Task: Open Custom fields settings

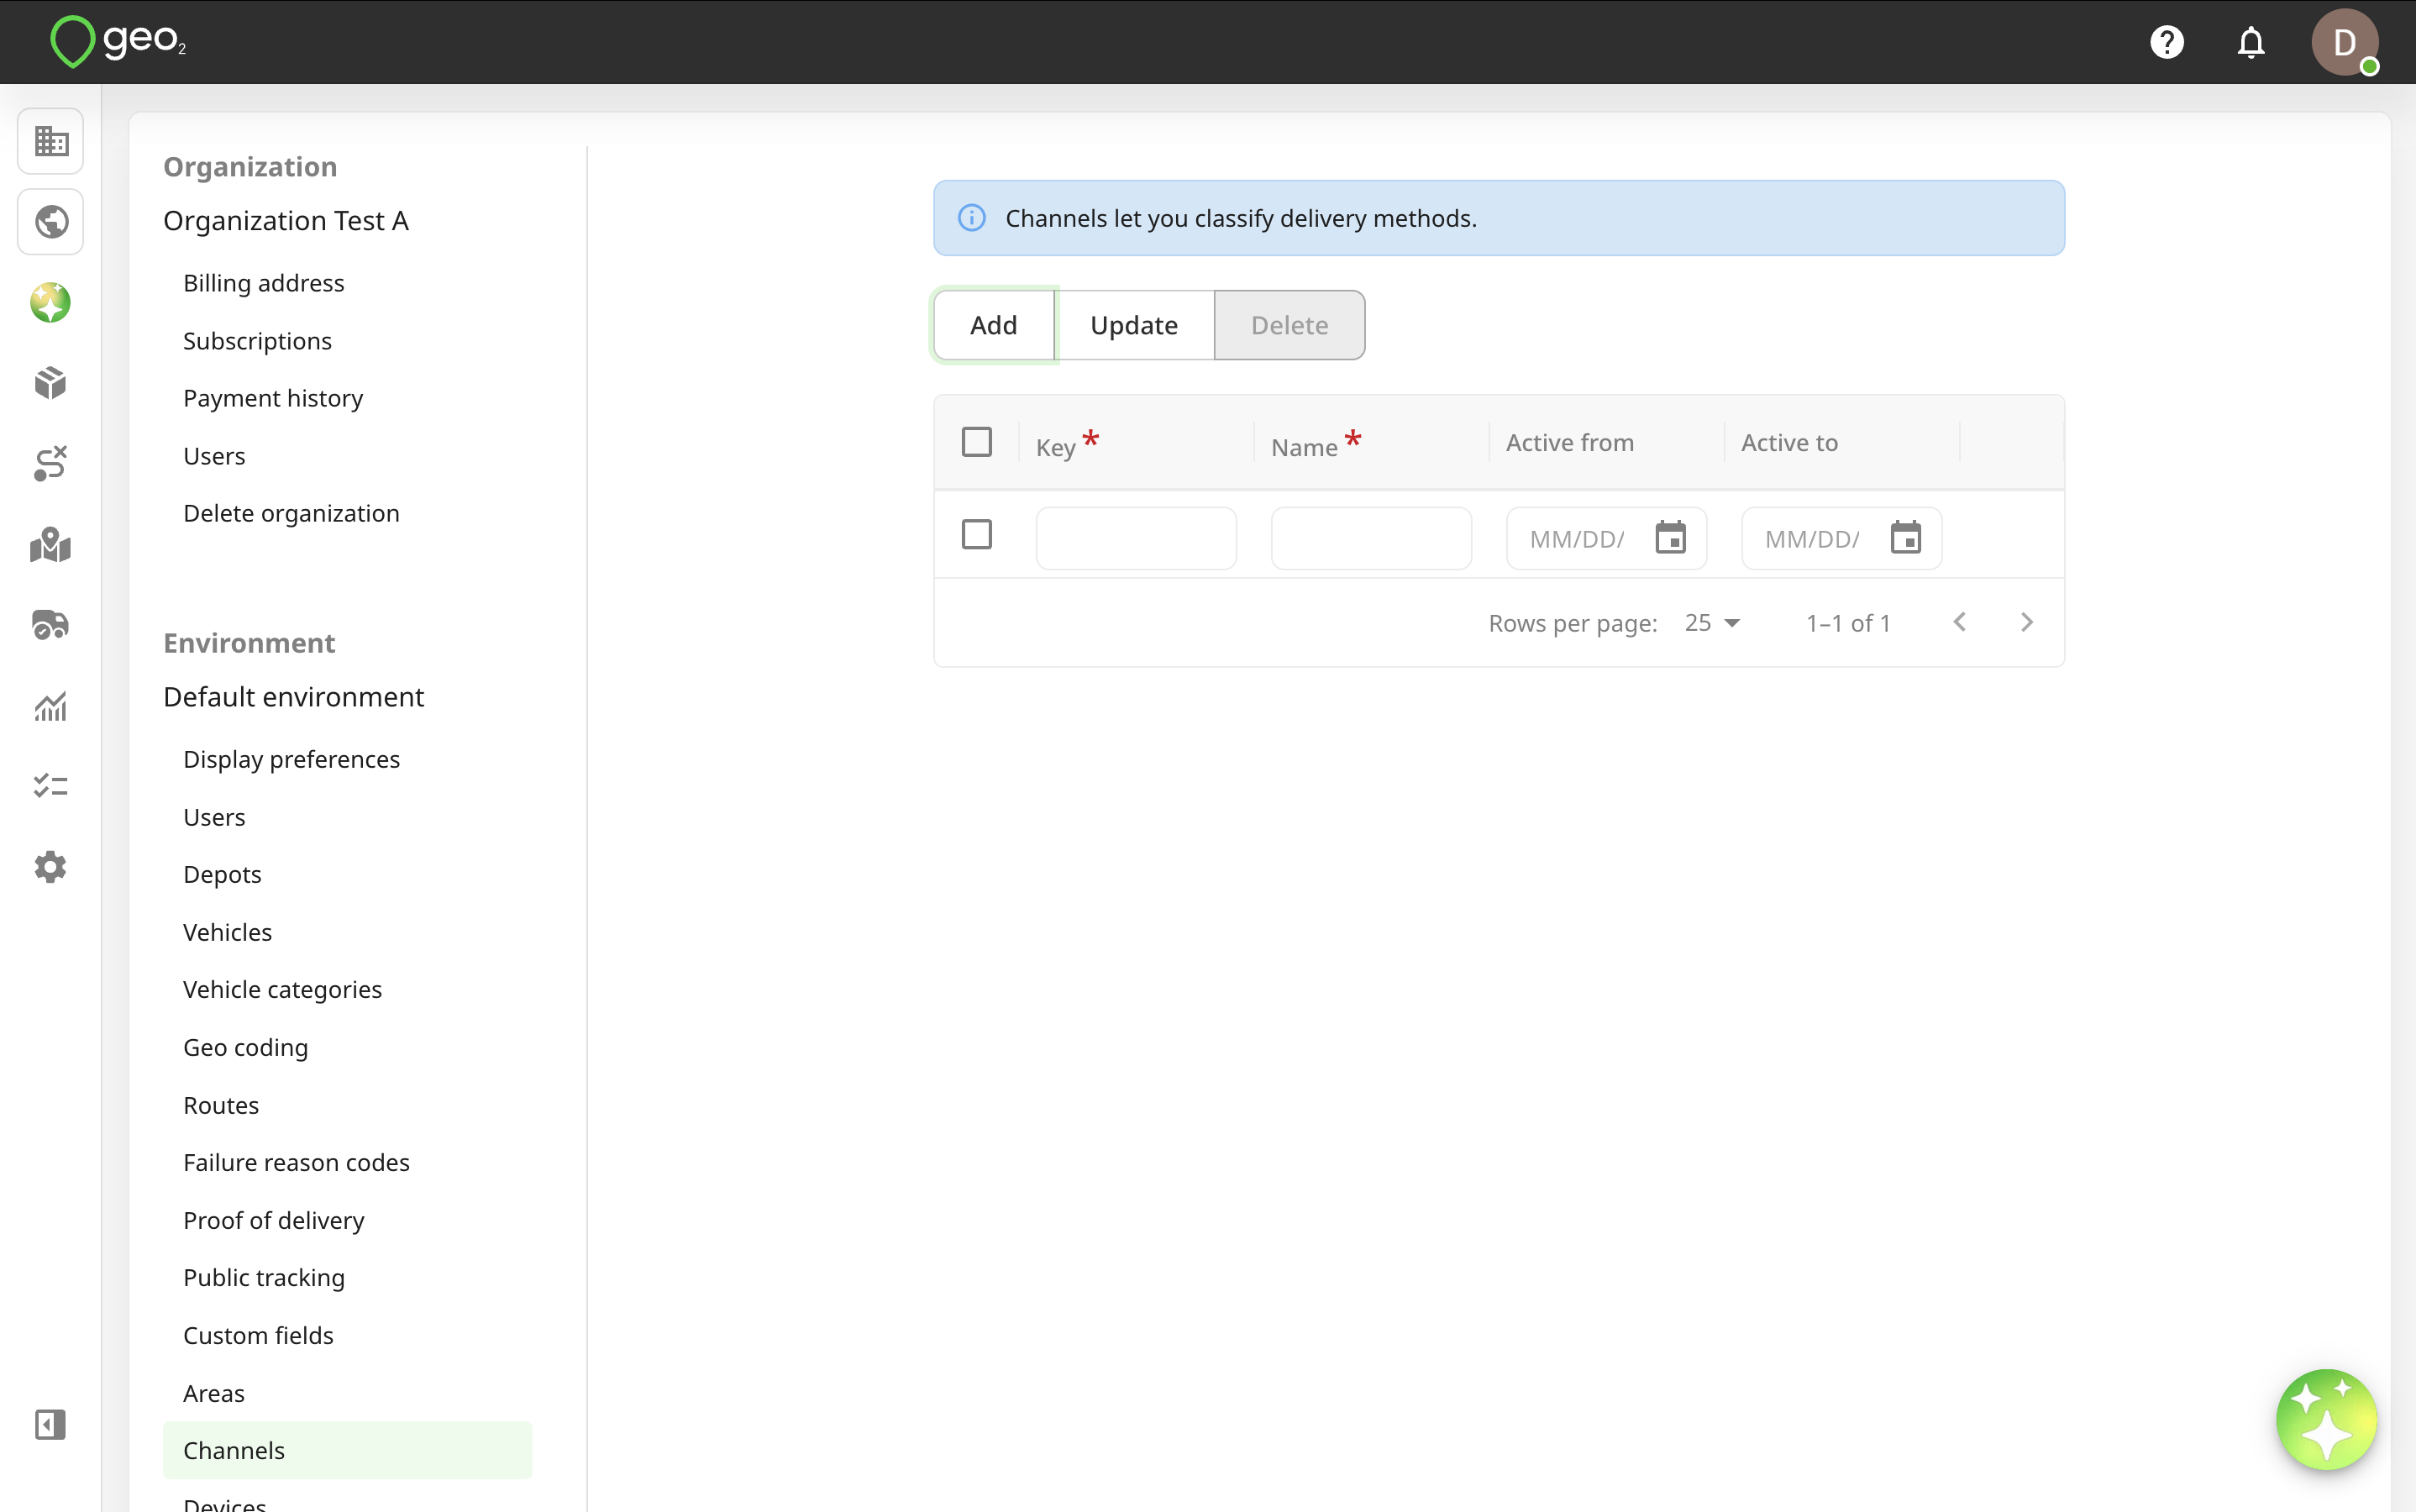Action: pyautogui.click(x=258, y=1335)
